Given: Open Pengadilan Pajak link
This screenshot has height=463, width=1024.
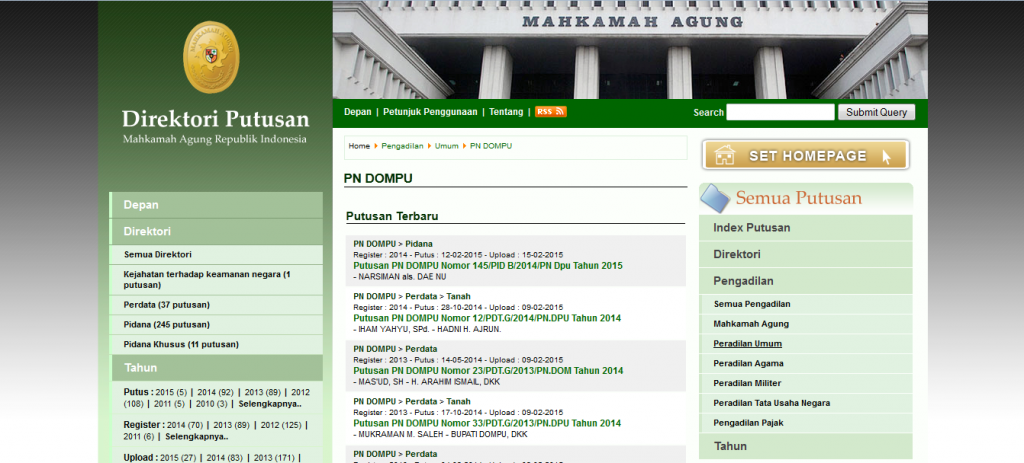Looking at the screenshot, I should [748, 423].
